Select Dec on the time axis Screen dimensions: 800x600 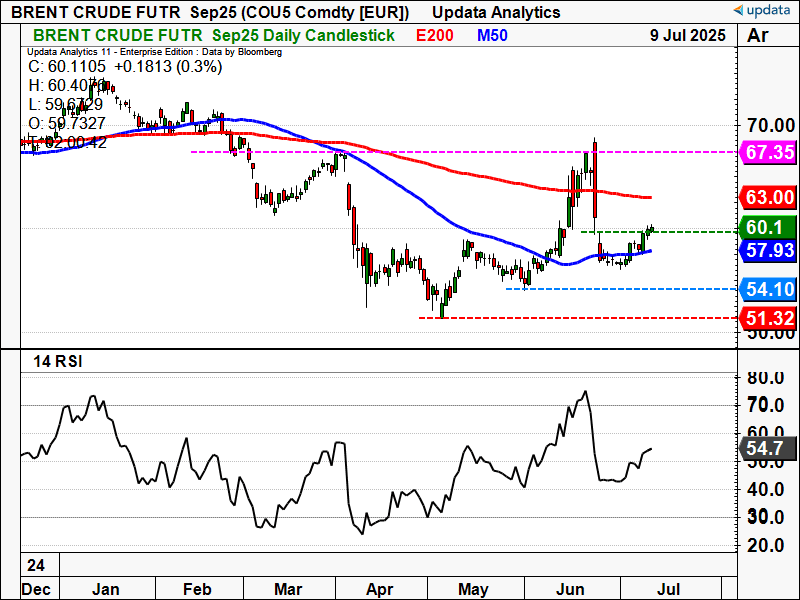[x=36, y=589]
